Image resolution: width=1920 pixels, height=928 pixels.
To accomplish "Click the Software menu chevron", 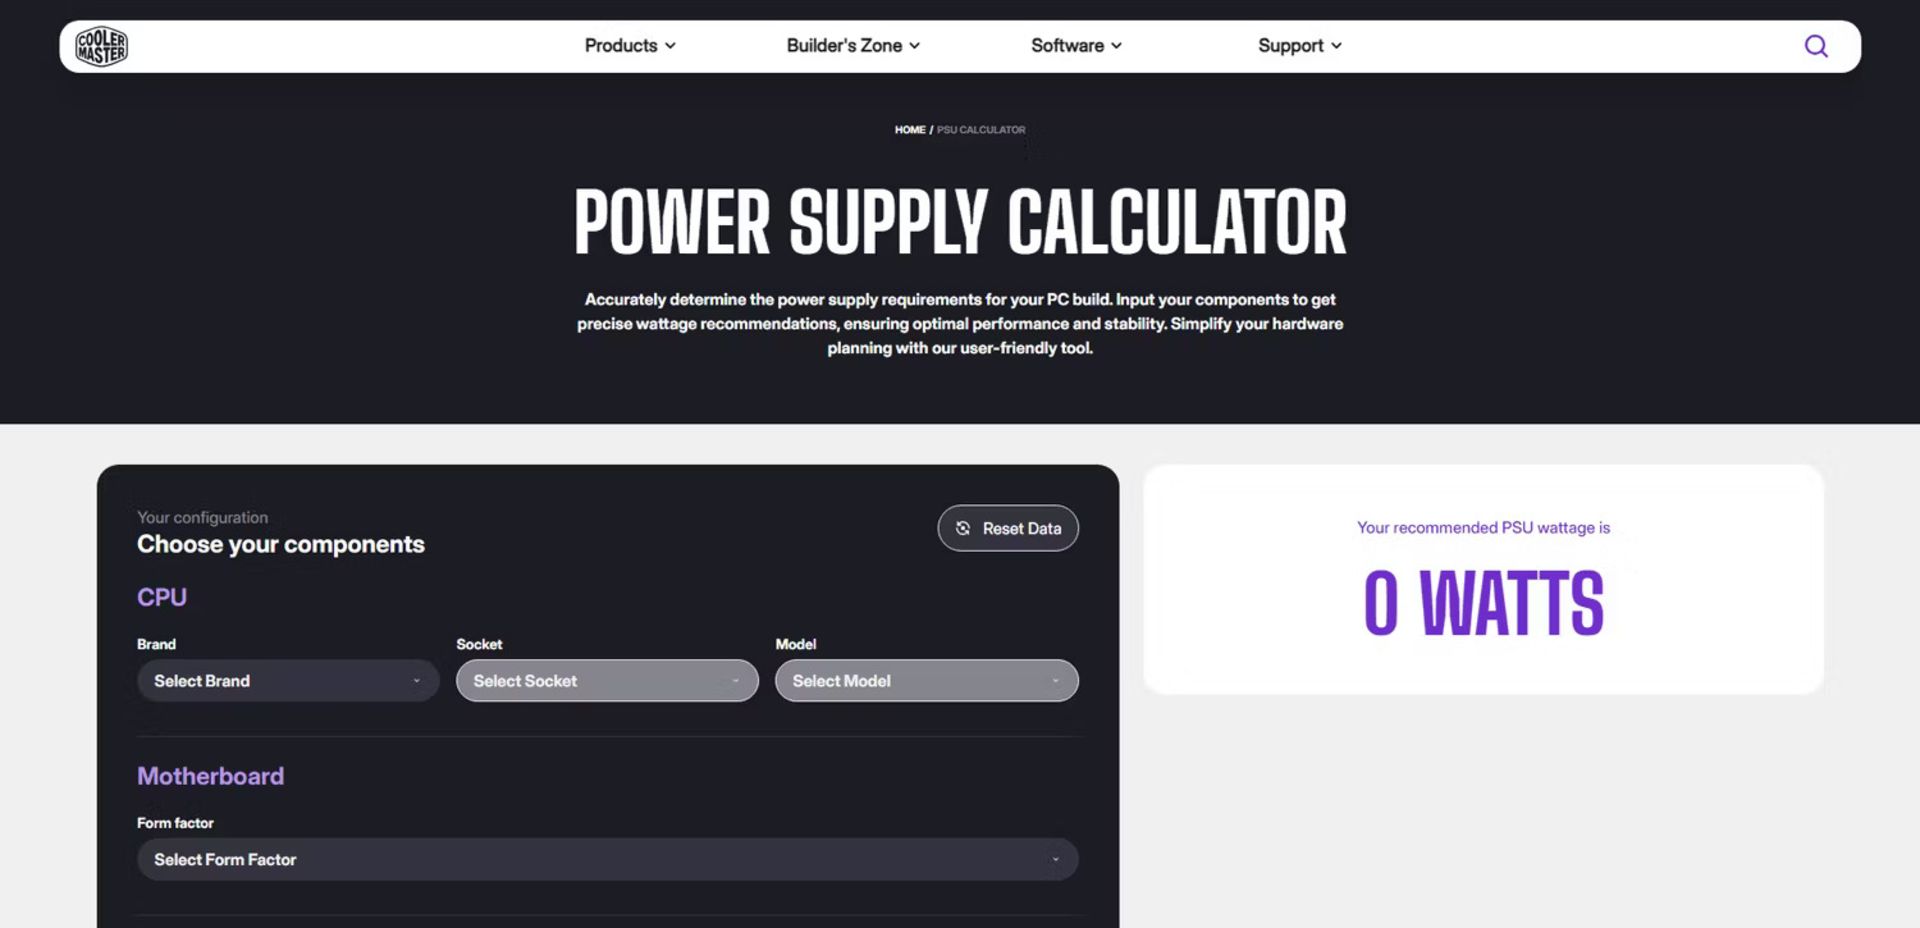I will pos(1117,46).
